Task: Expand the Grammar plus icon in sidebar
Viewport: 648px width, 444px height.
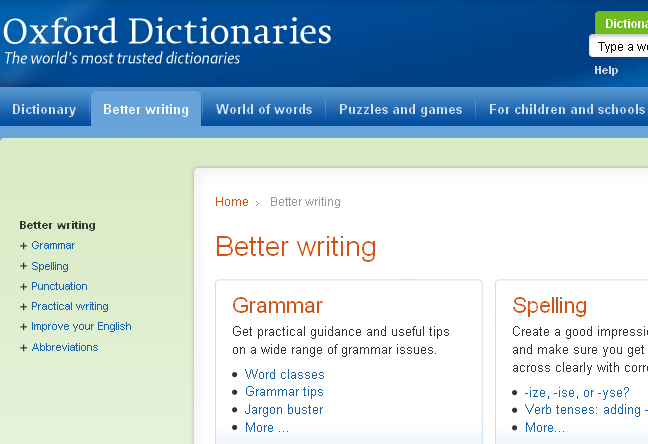Action: click(x=24, y=246)
